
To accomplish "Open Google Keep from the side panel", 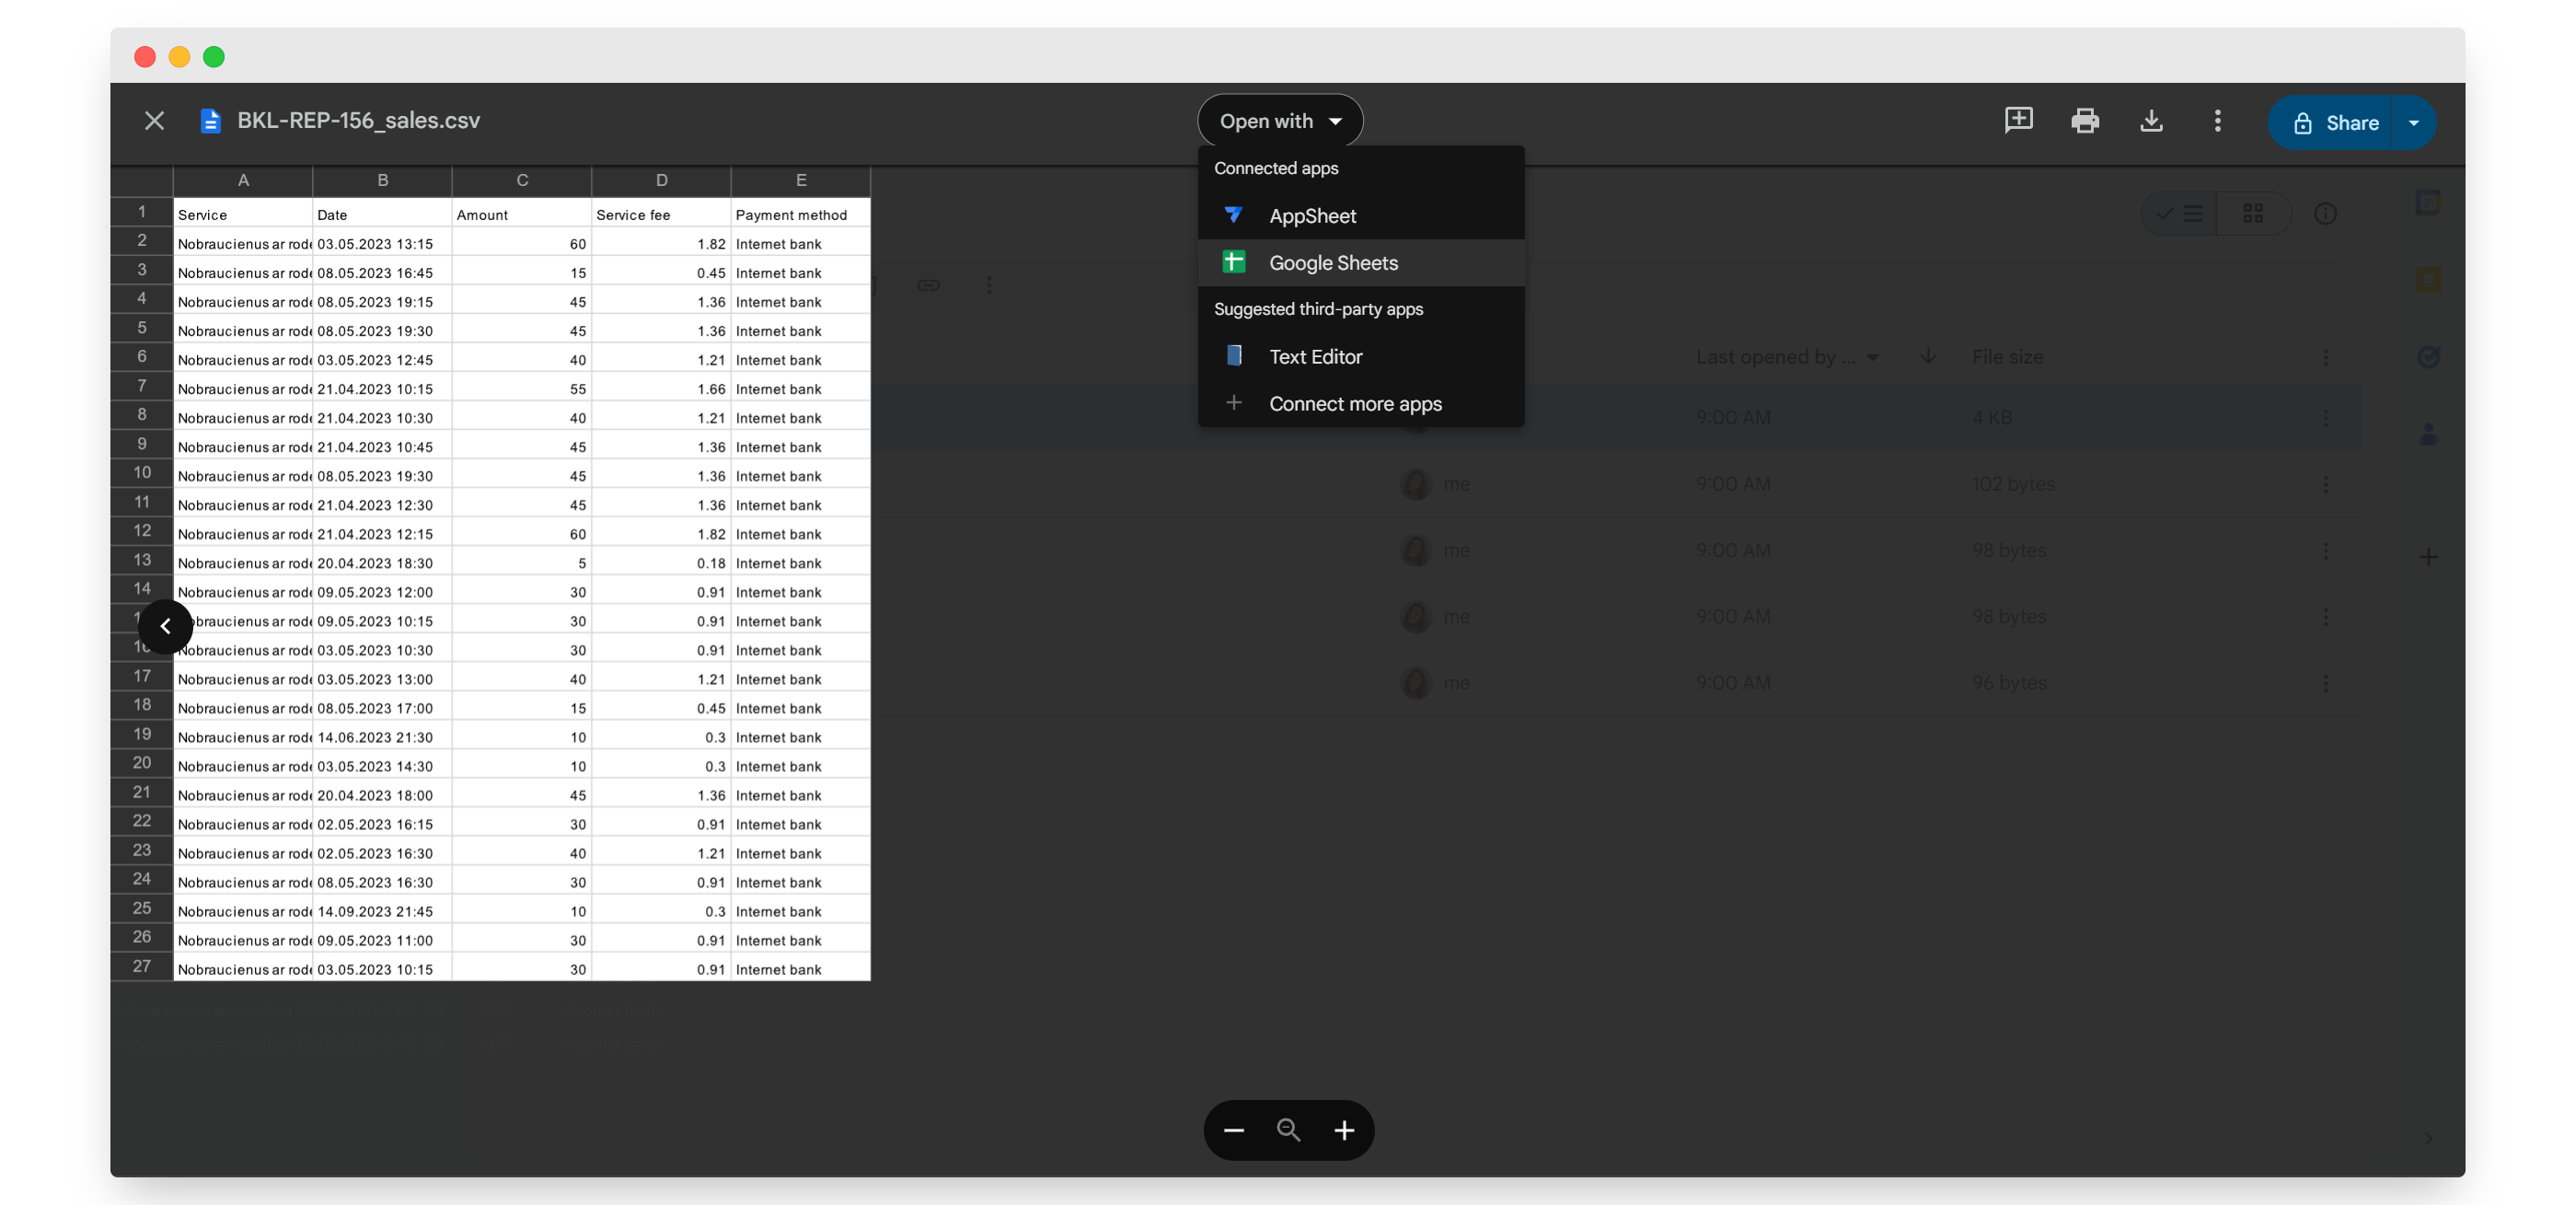I will click(x=2428, y=279).
